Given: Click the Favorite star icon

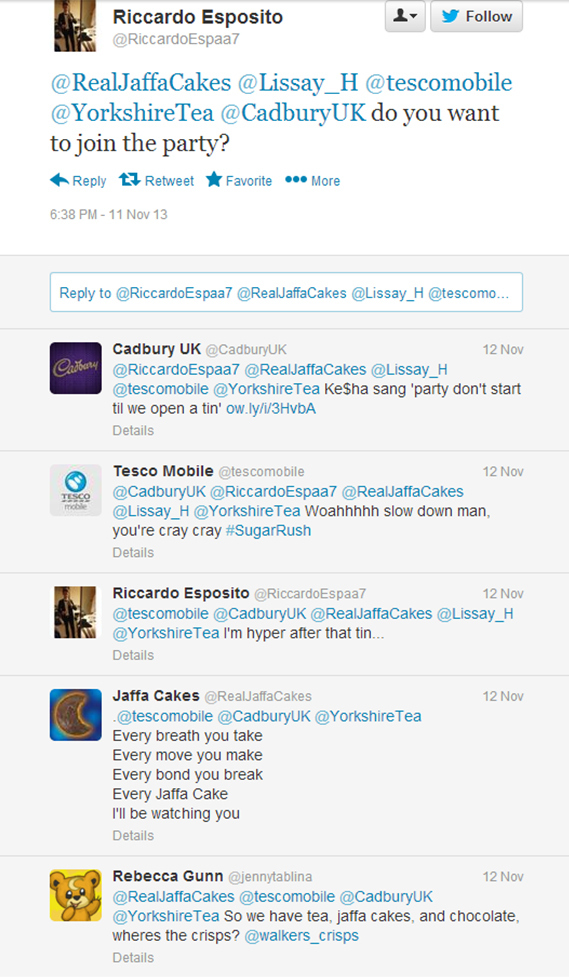Looking at the screenshot, I should pos(214,179).
